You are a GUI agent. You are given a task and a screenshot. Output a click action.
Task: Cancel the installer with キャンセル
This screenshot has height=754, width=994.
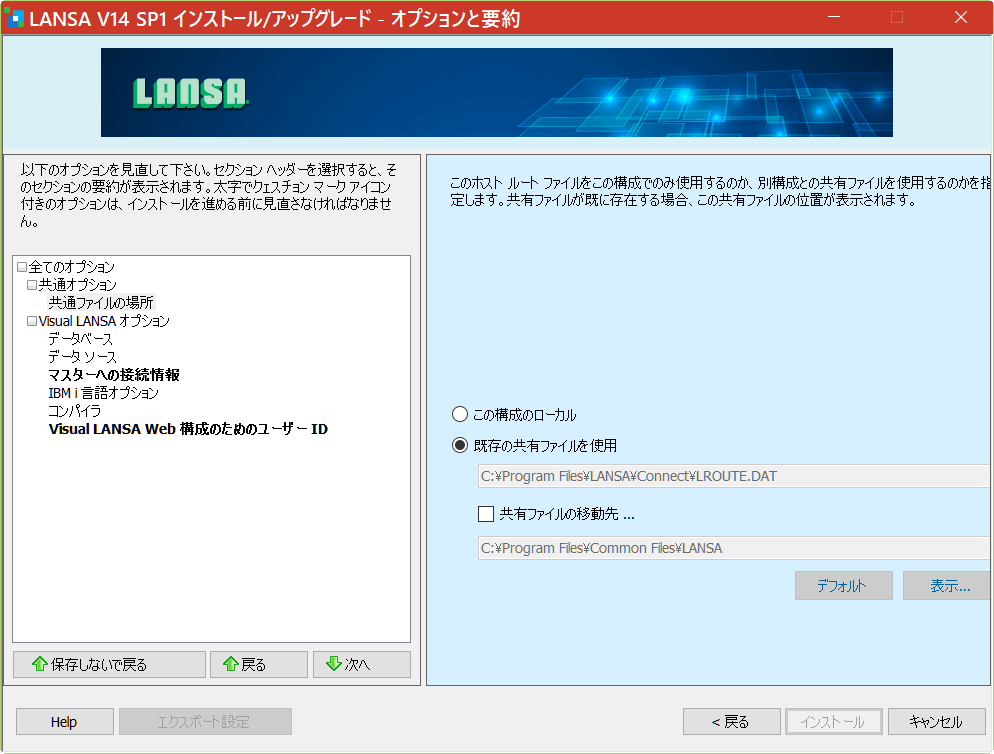936,722
